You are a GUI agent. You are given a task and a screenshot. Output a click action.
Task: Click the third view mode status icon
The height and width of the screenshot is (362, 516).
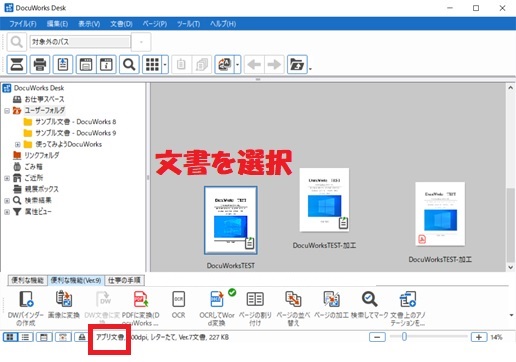click(x=44, y=337)
